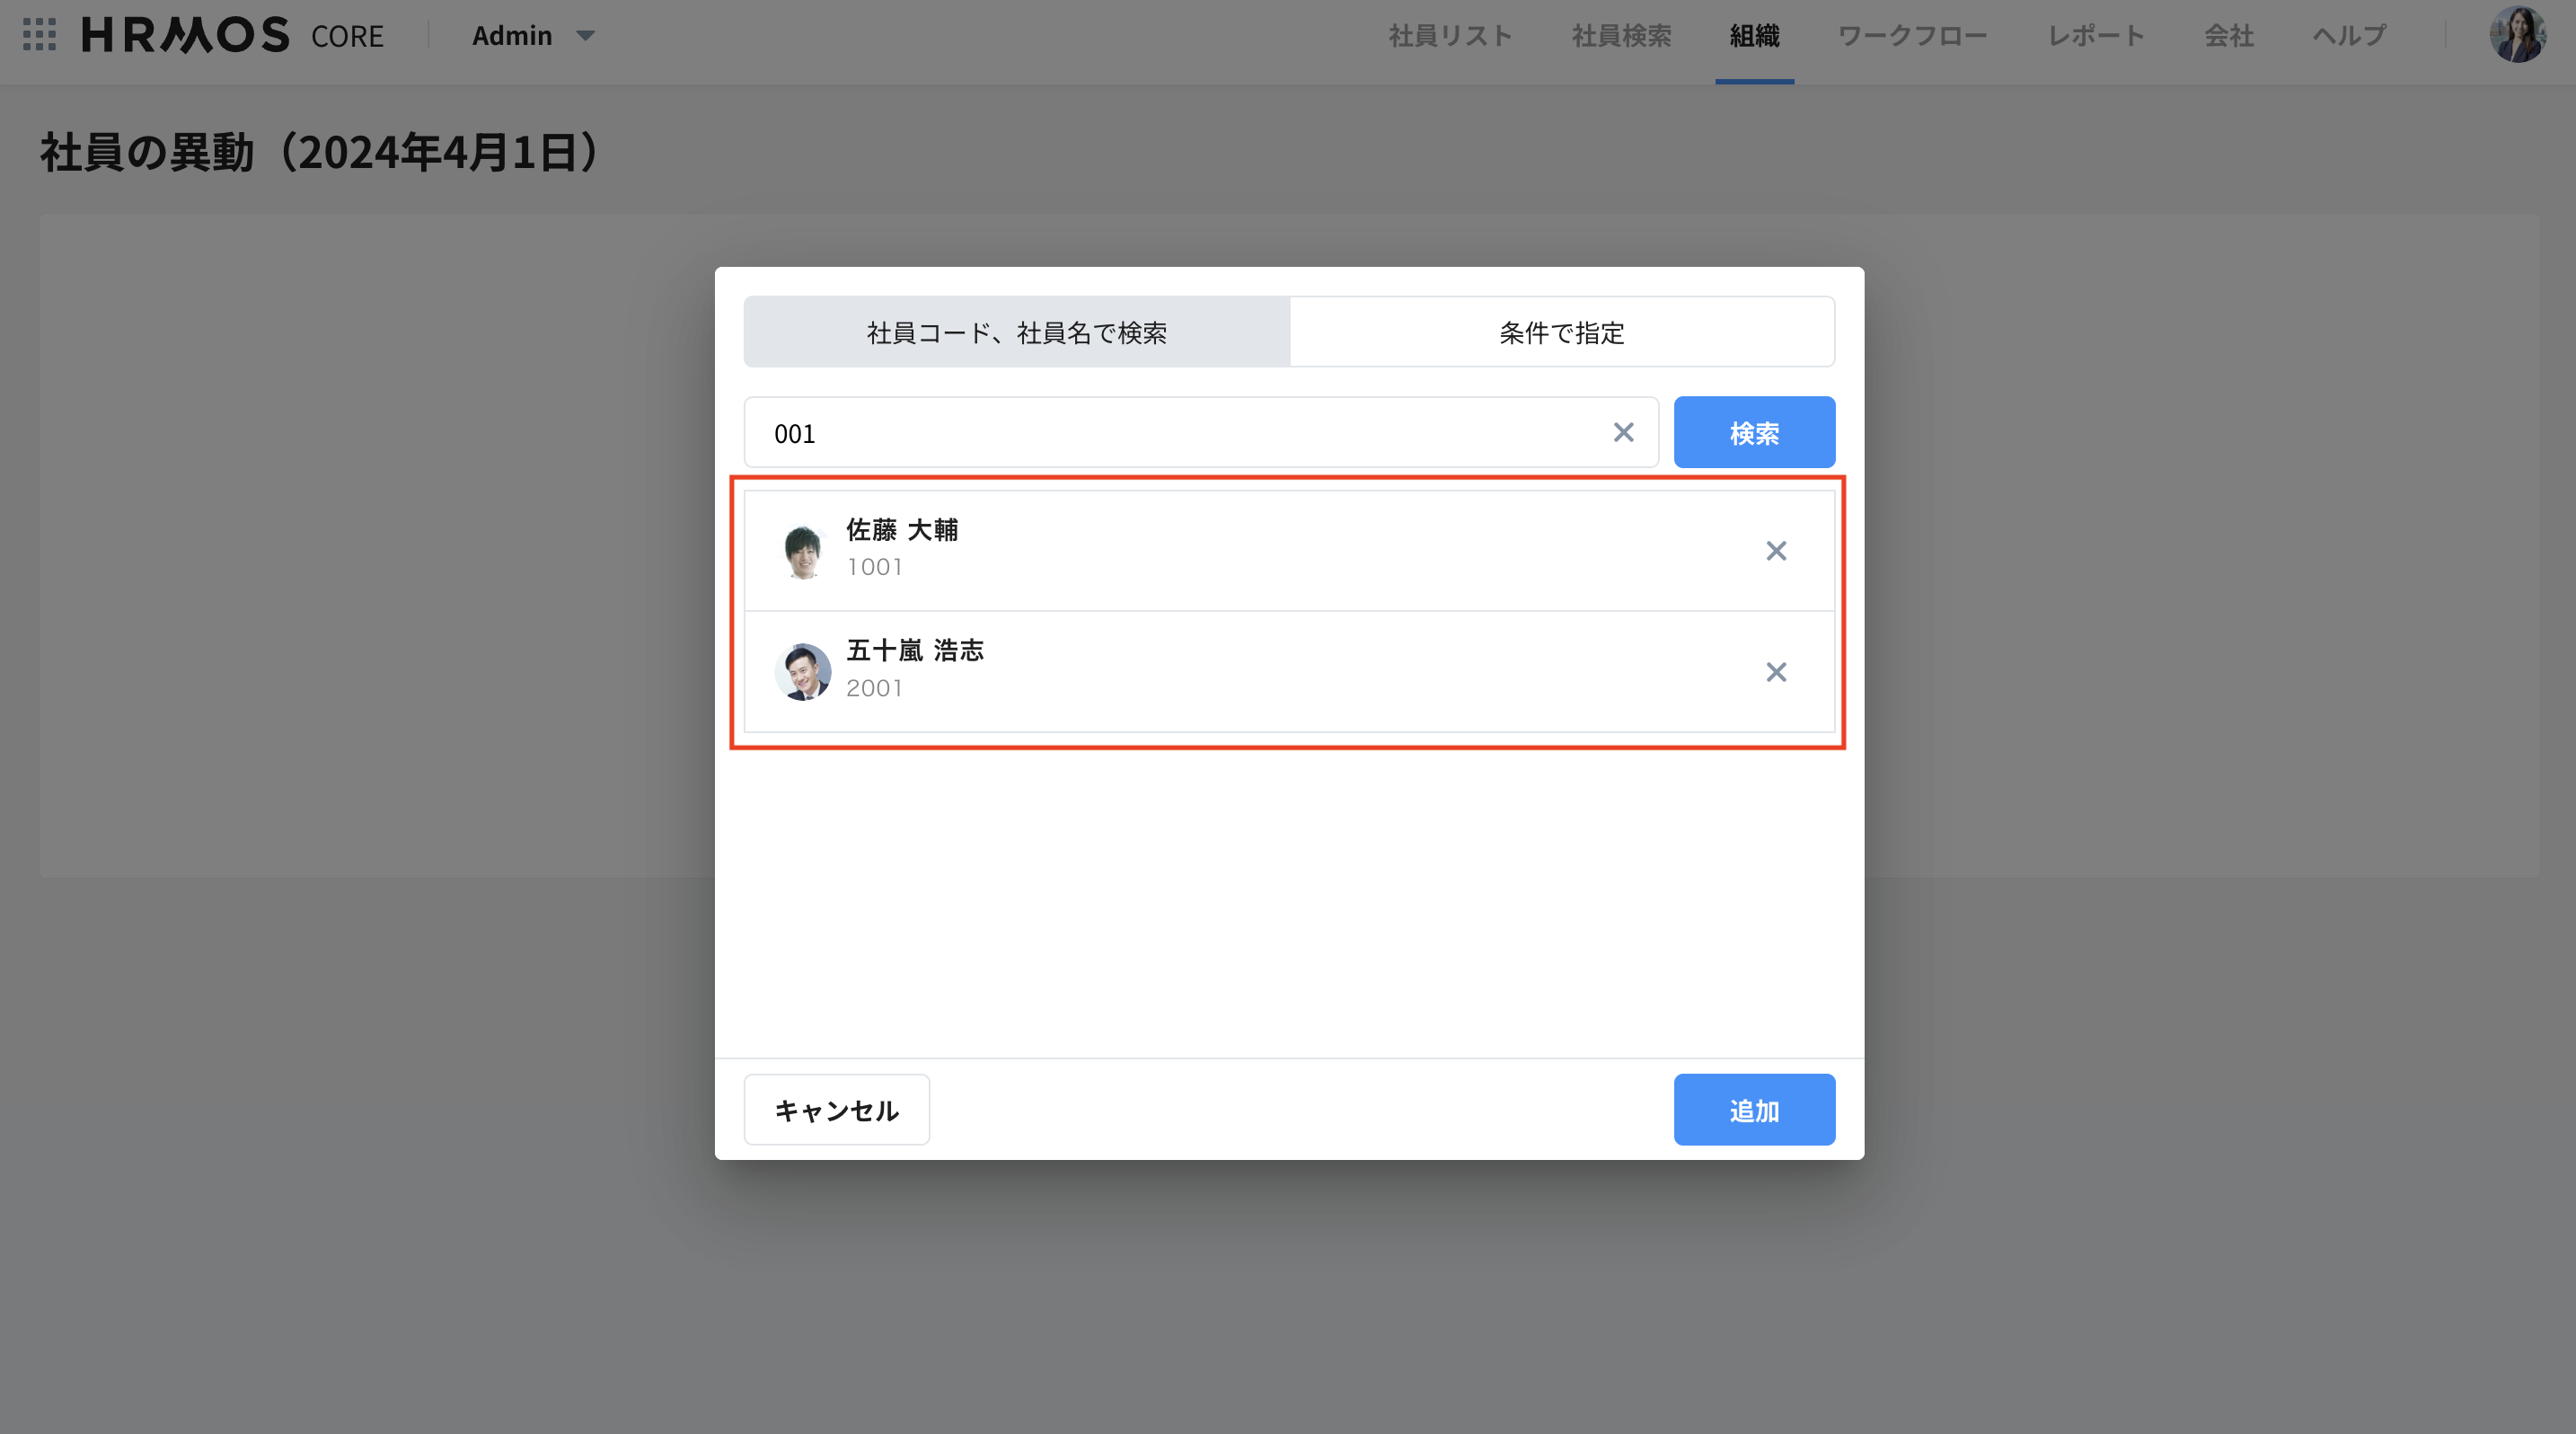Click 五十嵐 浩志's profile photo
The image size is (2576, 1434).
click(802, 672)
